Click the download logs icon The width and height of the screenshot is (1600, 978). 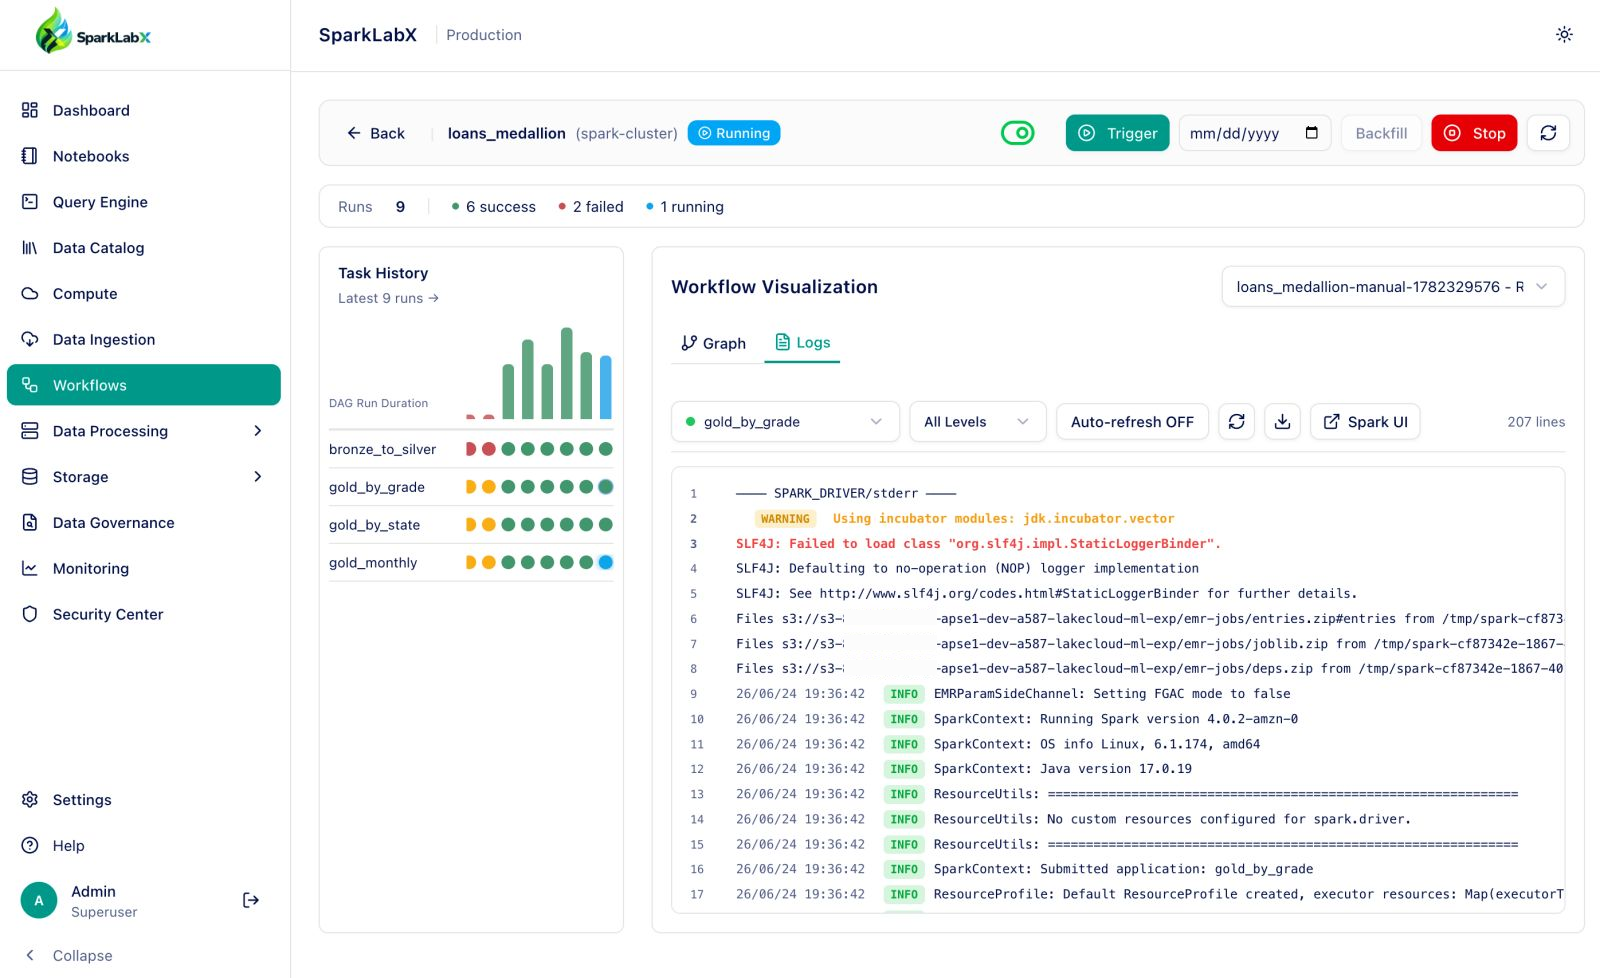coord(1282,422)
